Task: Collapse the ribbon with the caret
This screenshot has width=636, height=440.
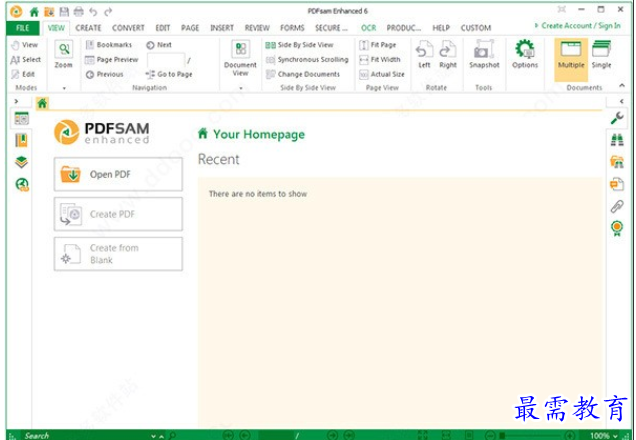Action: pos(622,85)
